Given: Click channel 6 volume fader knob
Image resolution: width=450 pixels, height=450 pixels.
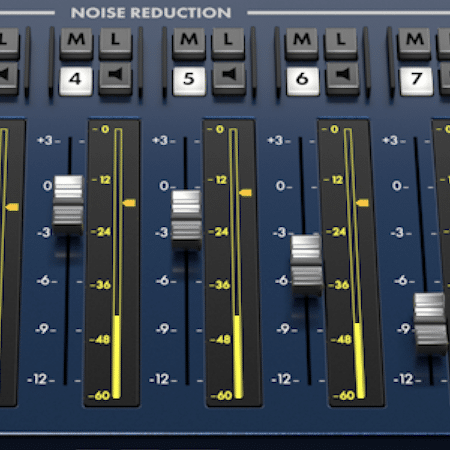Looking at the screenshot, I should point(306,265).
